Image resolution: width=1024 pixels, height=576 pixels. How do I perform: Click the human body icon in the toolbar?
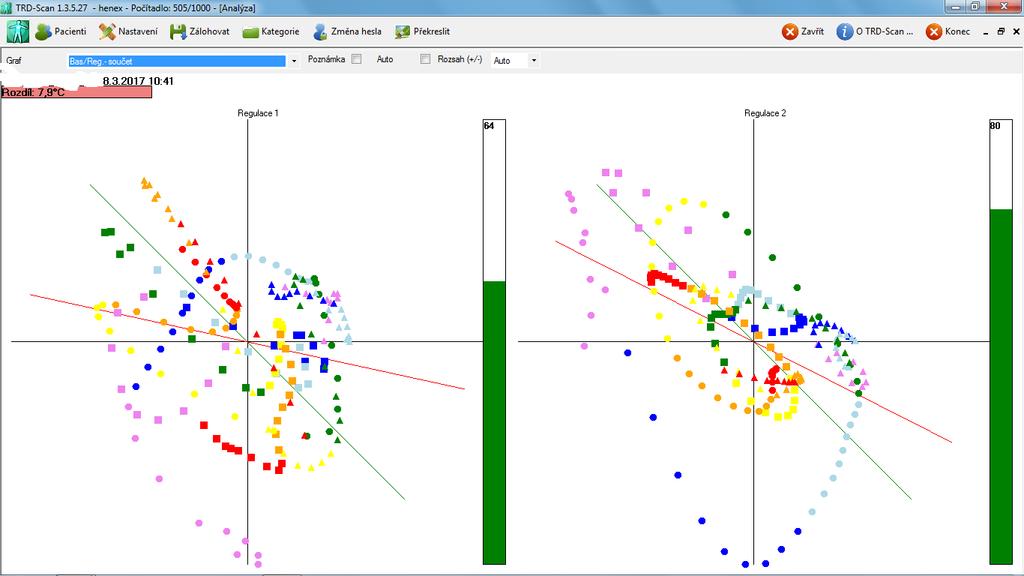point(18,31)
